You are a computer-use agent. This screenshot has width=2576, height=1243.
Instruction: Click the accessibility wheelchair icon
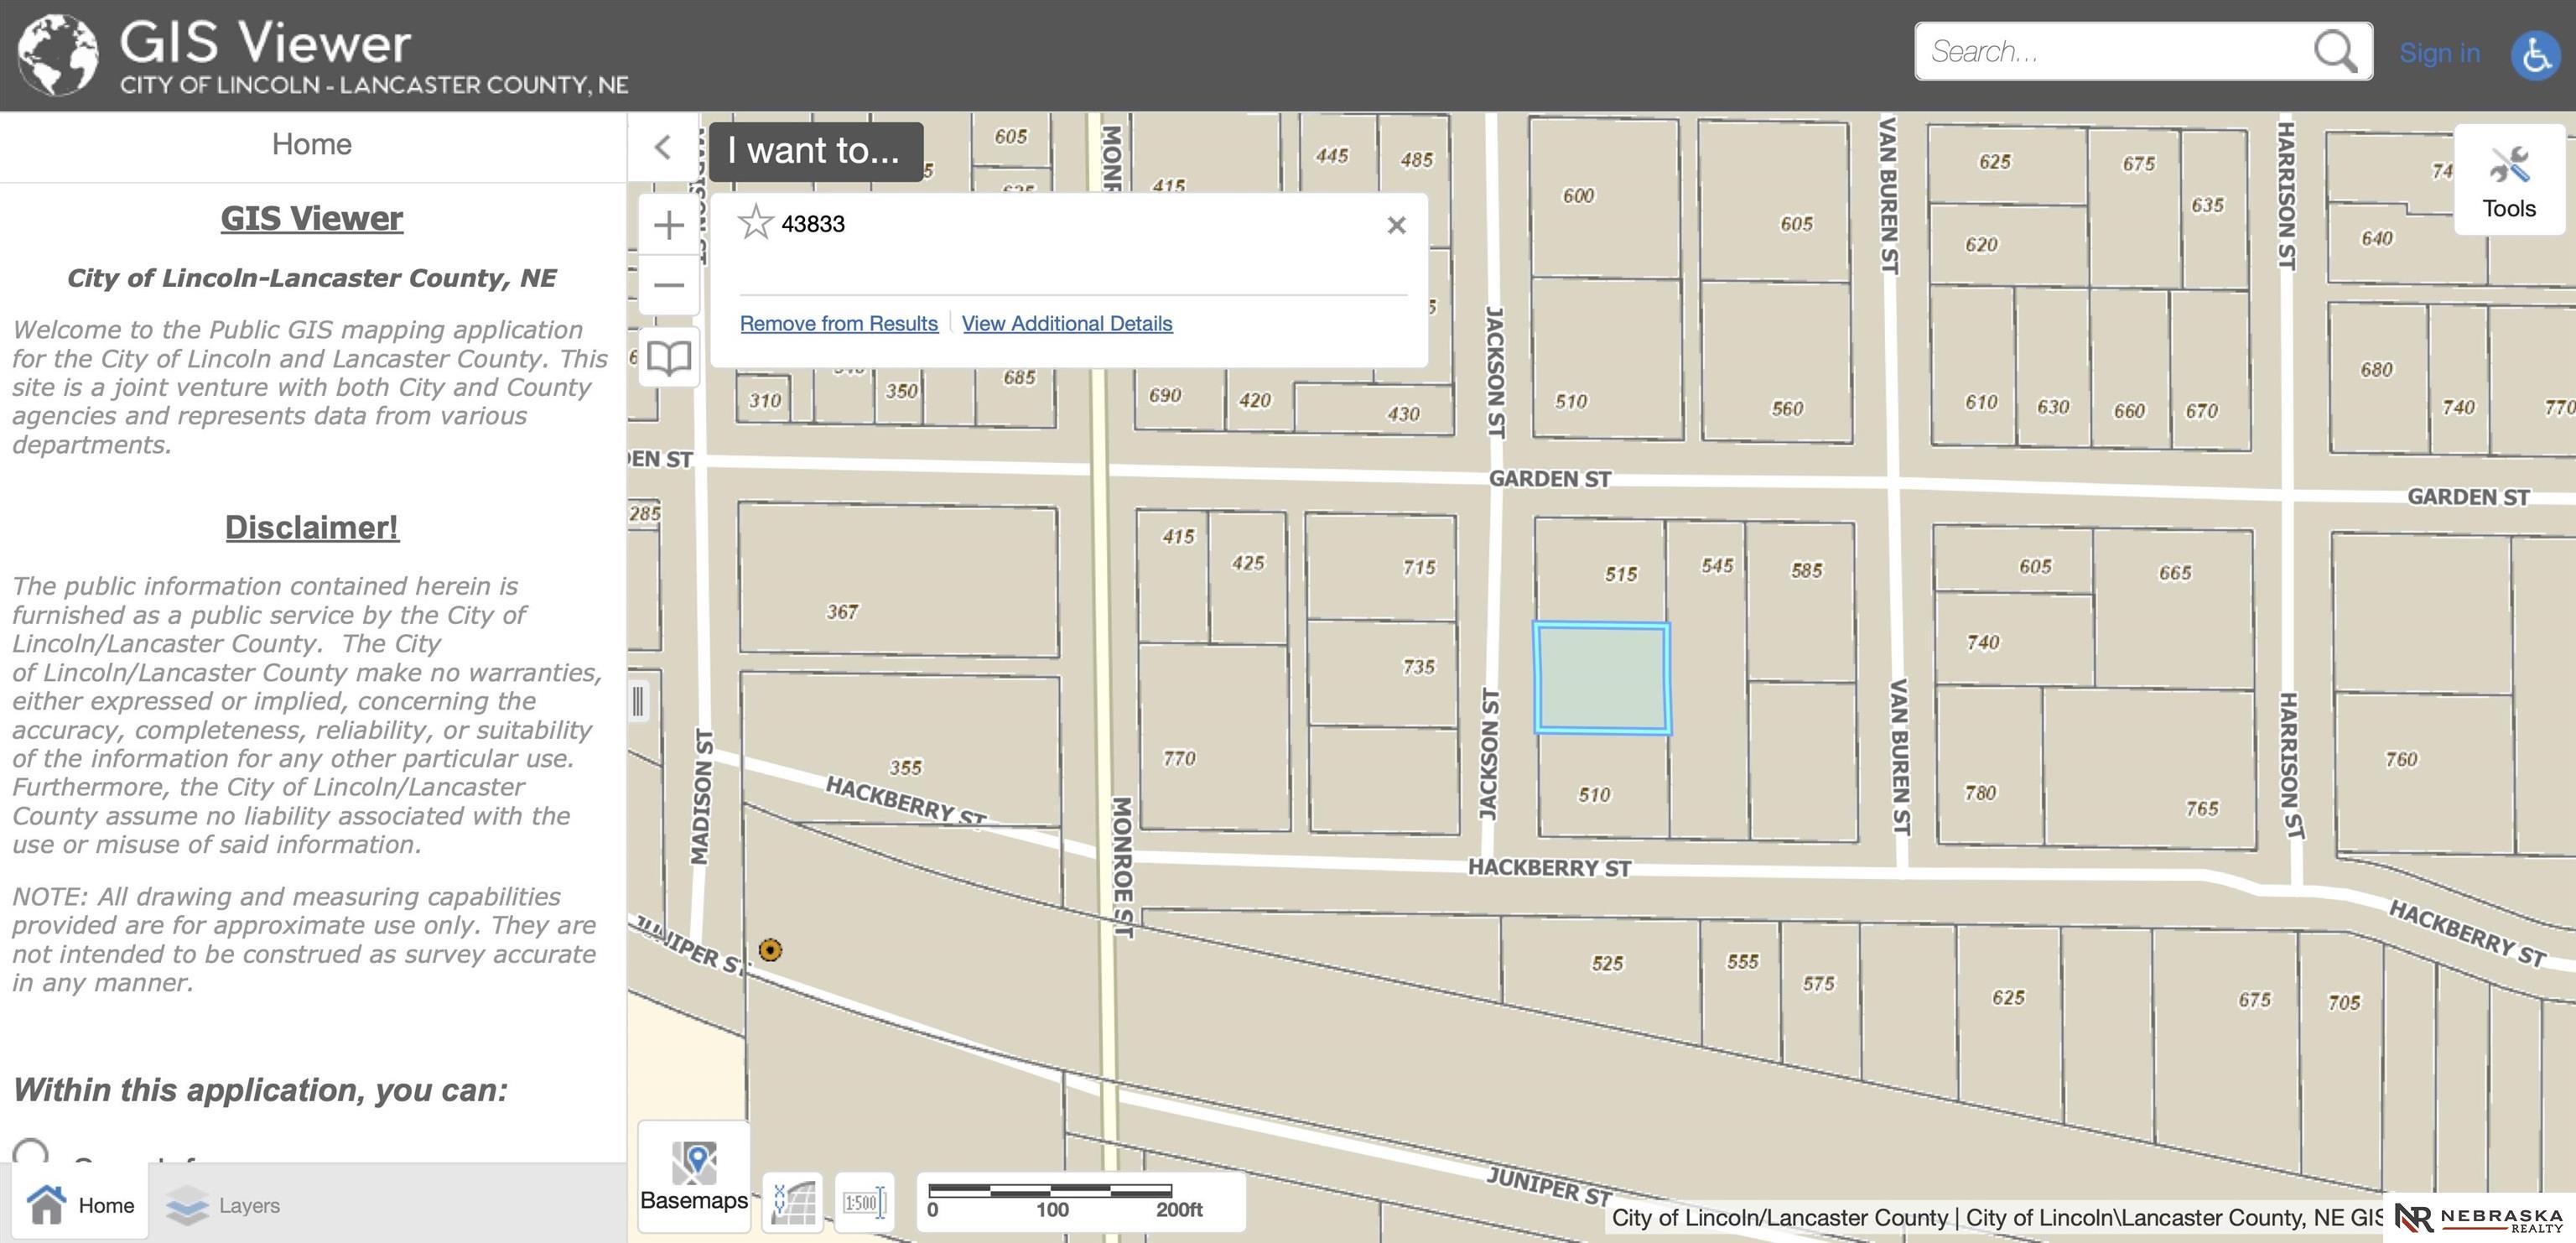click(x=2535, y=54)
